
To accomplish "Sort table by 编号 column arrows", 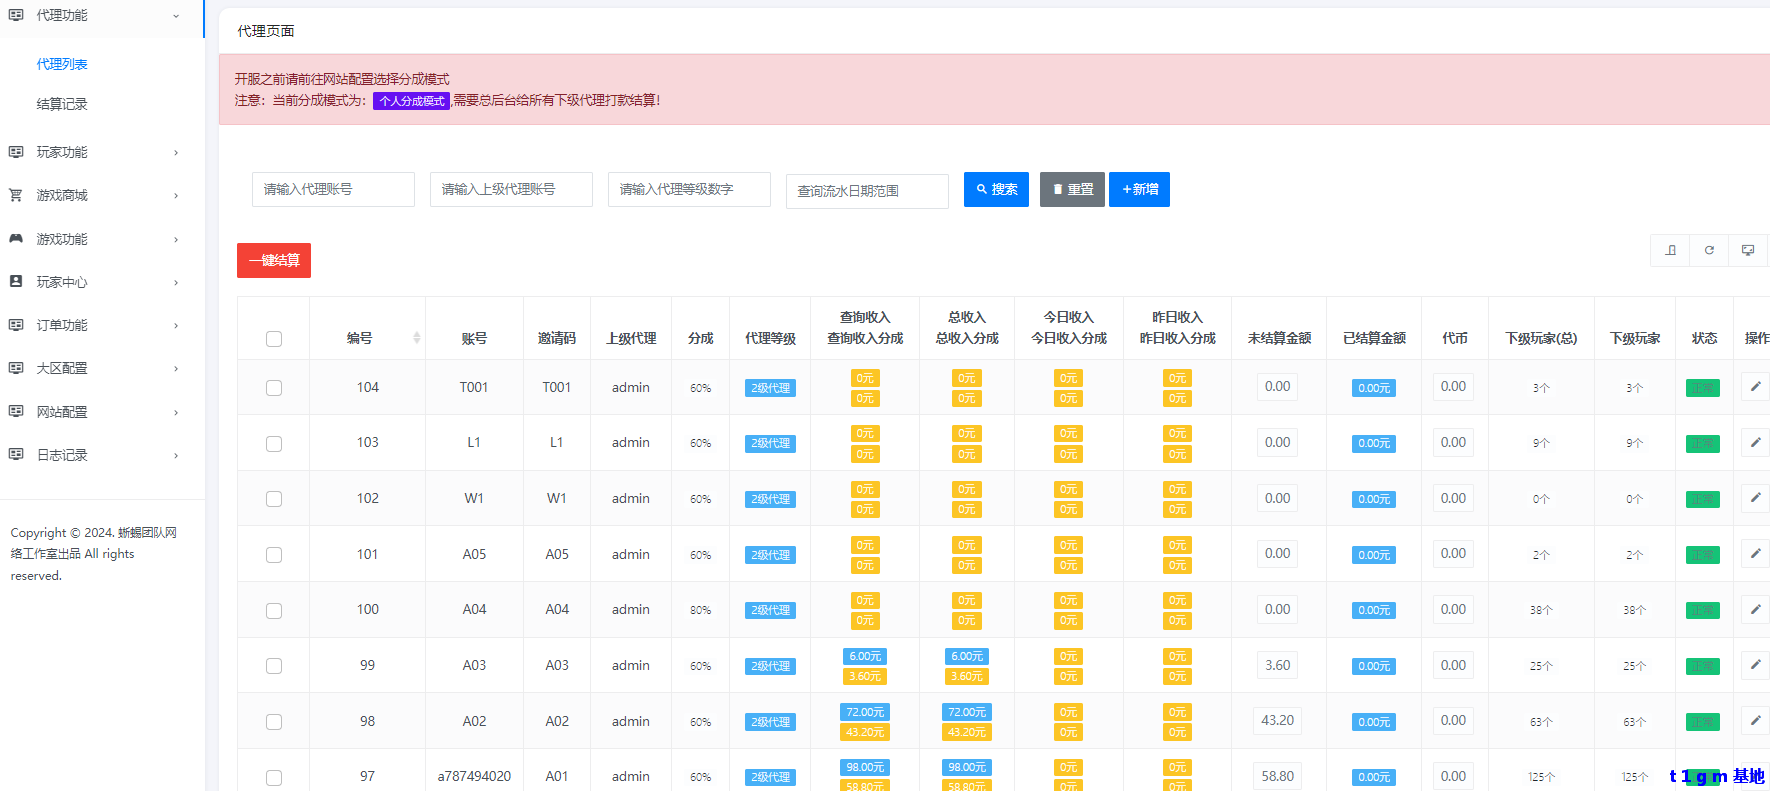I will pos(417,338).
